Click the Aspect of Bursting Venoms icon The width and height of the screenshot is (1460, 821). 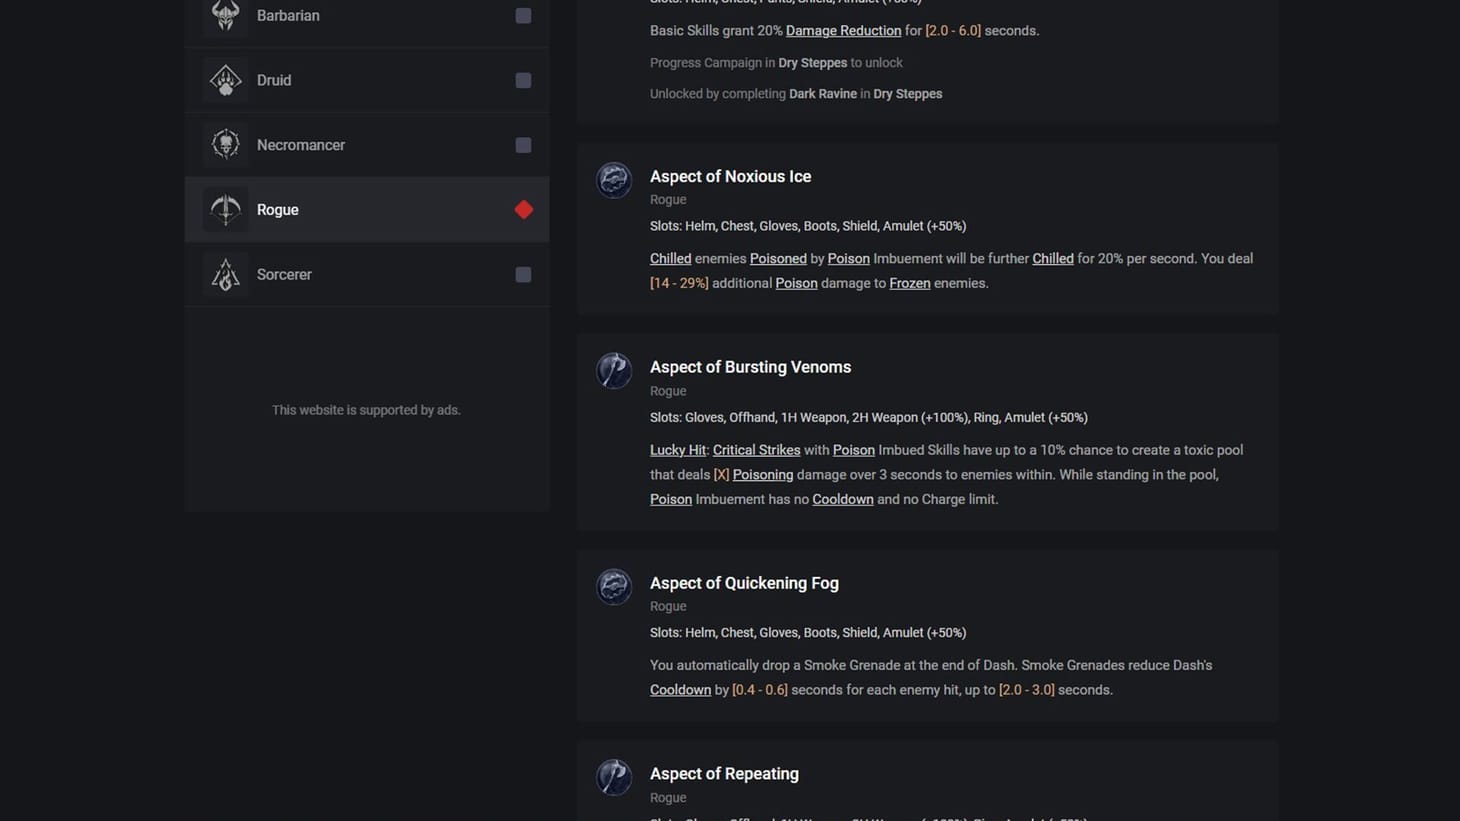614,371
